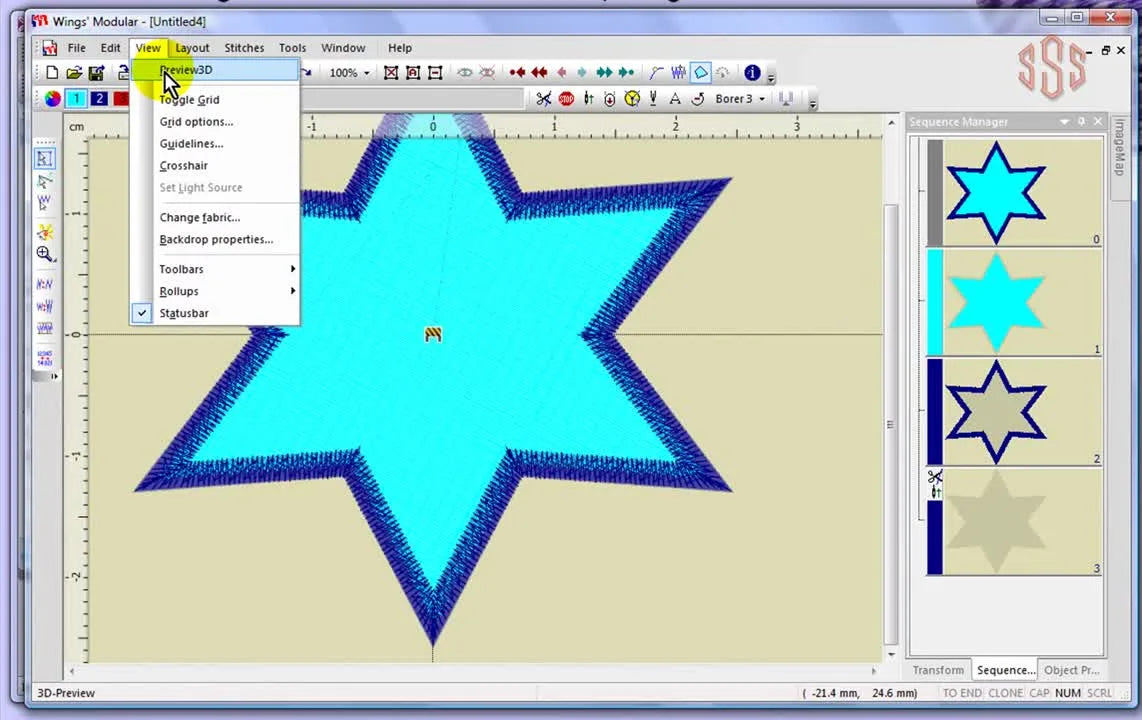Expand the left toolbox with the small arrow
Image resolution: width=1142 pixels, height=720 pixels.
[x=54, y=376]
